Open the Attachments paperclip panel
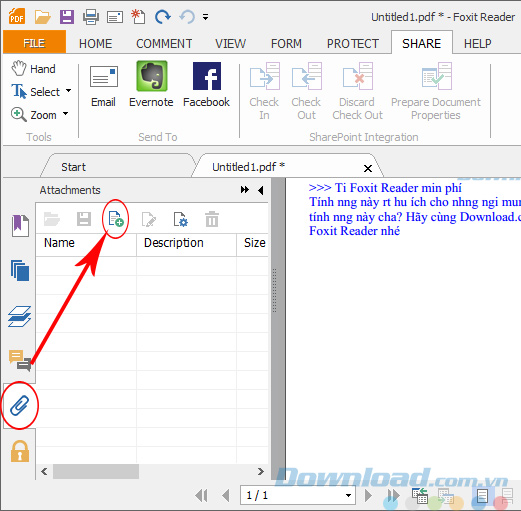The image size is (521, 511). [20, 405]
